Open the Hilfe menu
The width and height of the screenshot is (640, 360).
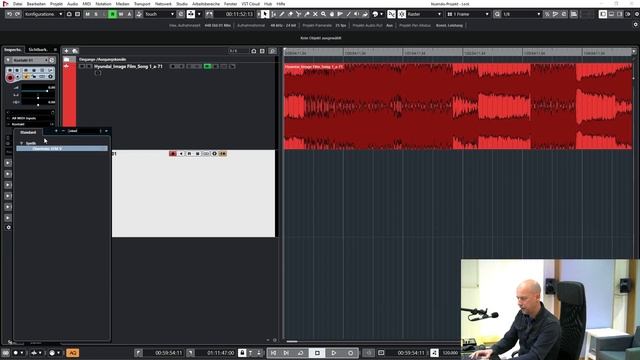click(x=281, y=4)
